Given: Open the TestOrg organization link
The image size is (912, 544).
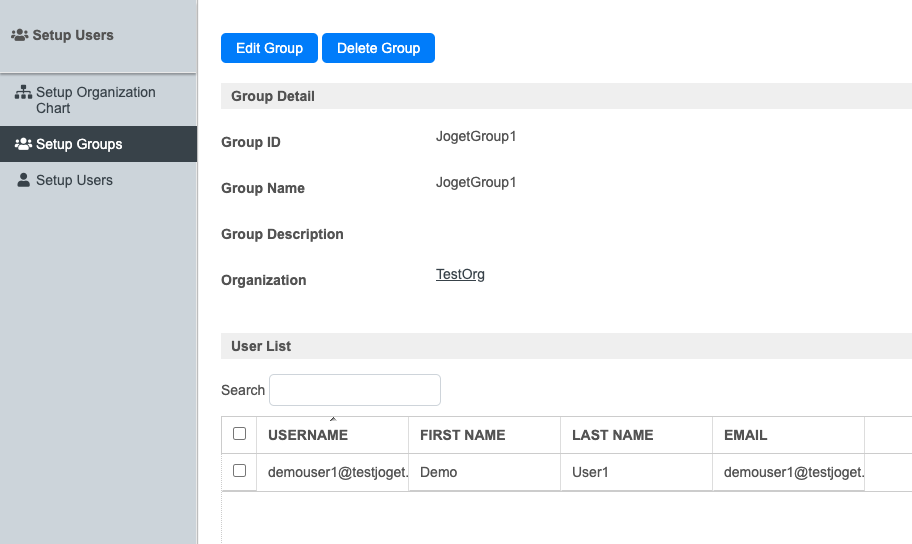Looking at the screenshot, I should (460, 274).
